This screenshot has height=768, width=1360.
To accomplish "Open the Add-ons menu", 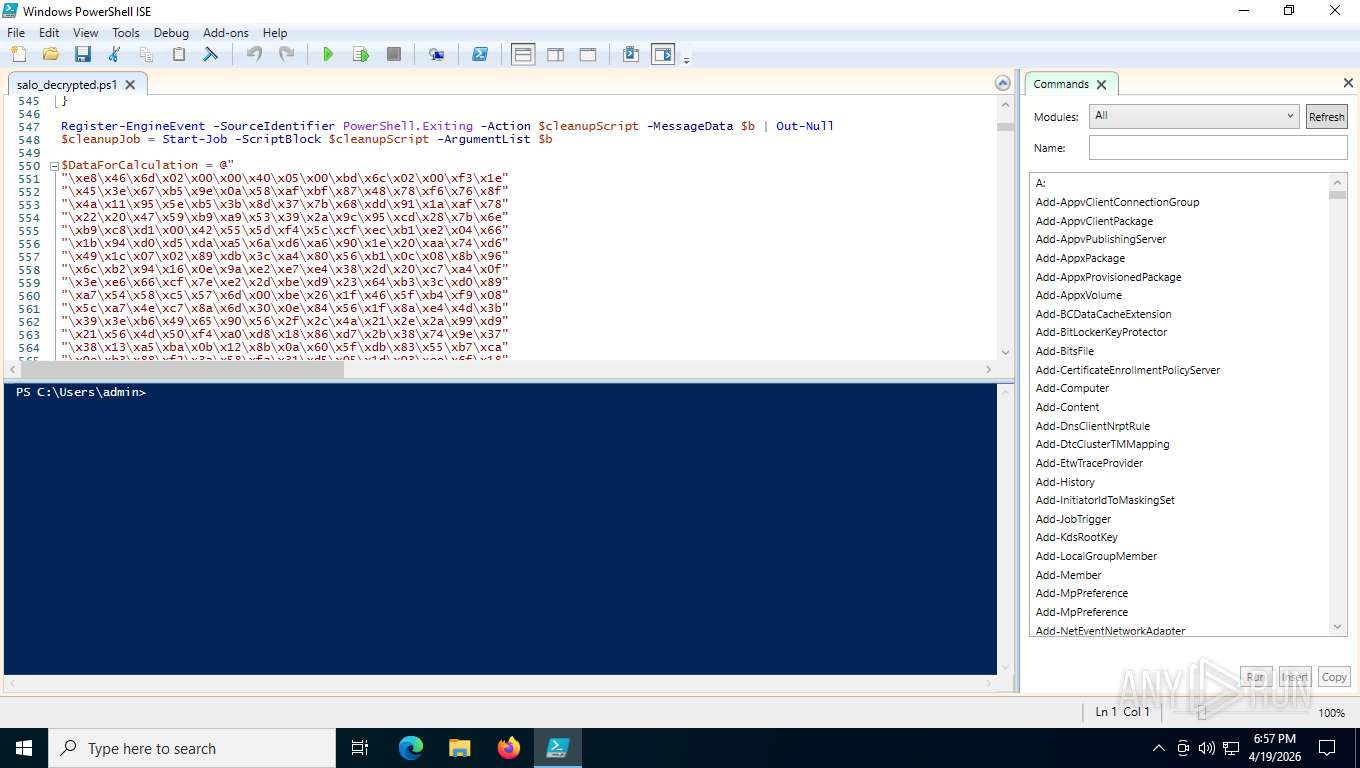I will click(x=226, y=33).
